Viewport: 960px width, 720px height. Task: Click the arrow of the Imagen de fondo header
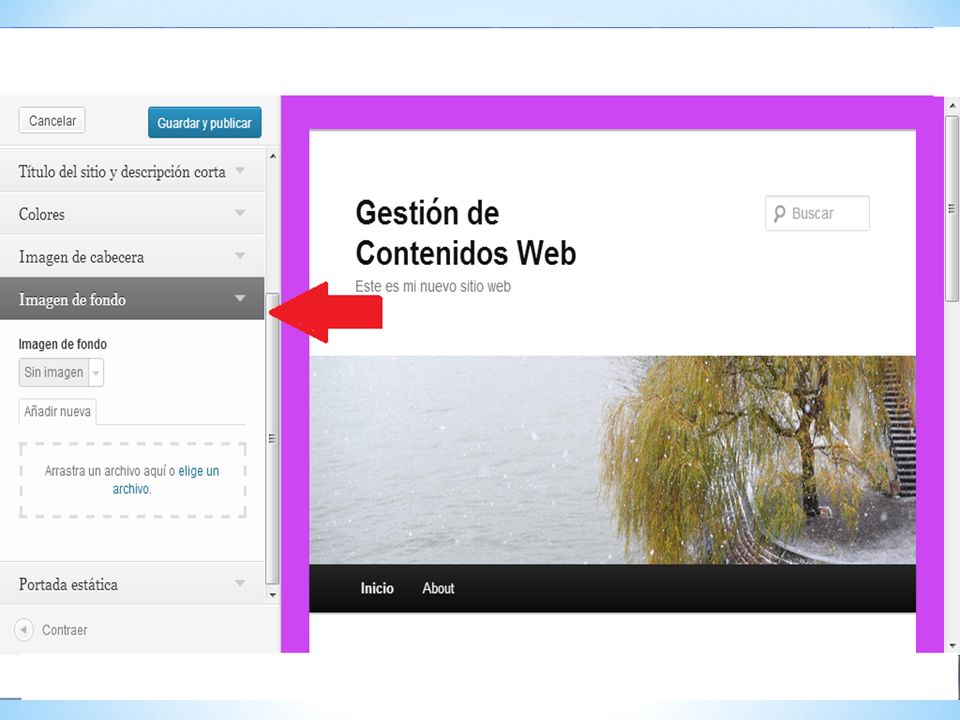pos(240,298)
